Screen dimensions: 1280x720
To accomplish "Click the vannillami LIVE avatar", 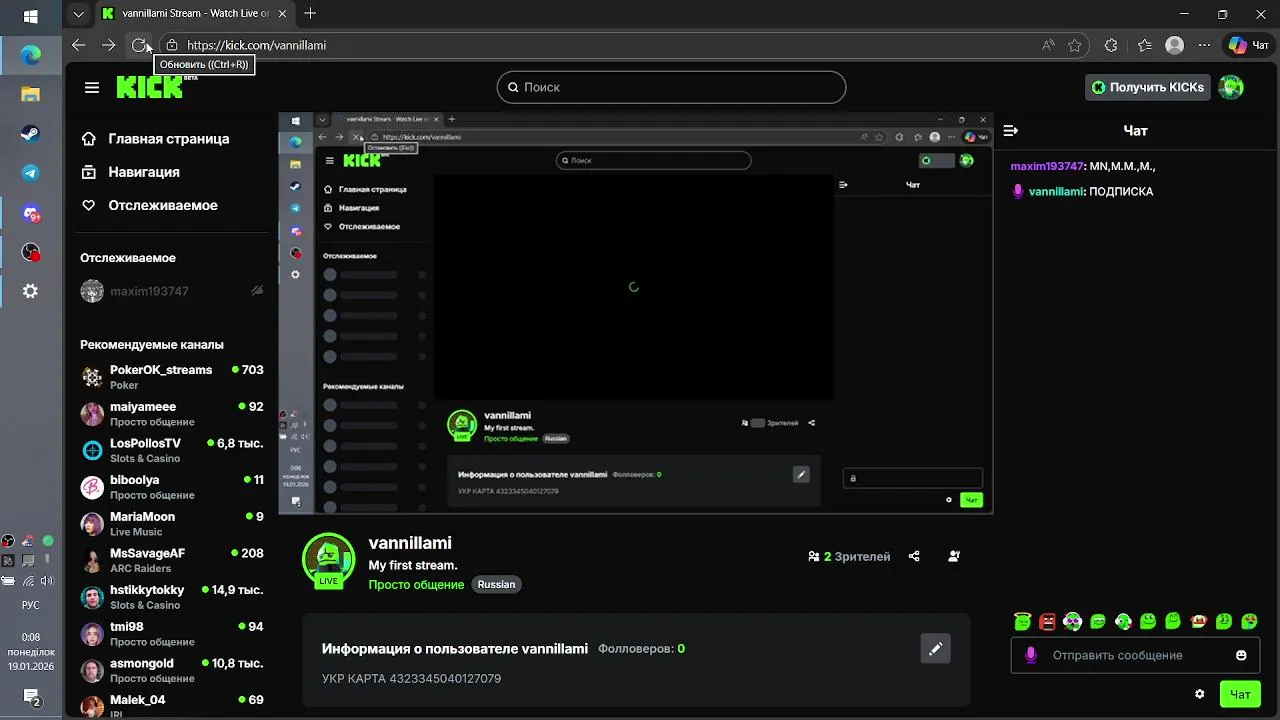I will click(328, 560).
